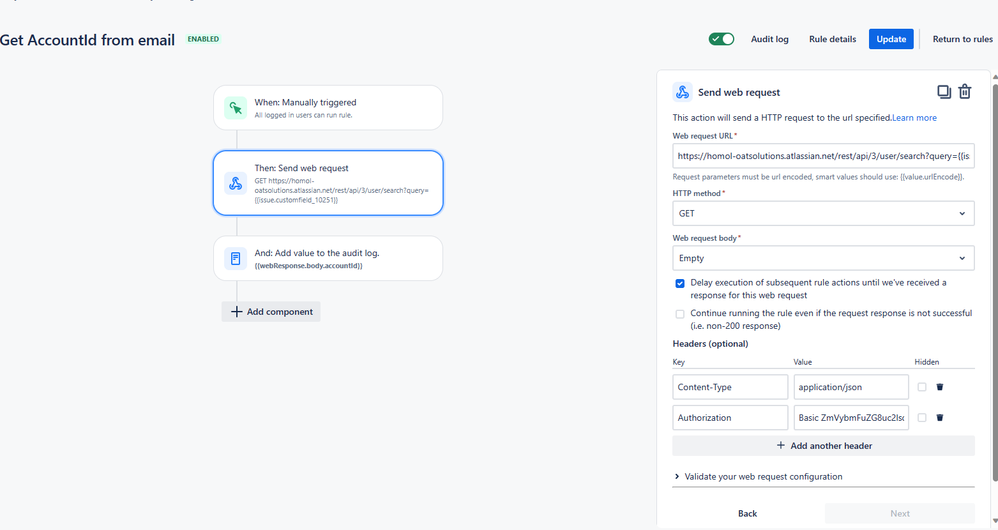This screenshot has height=530, width=998.
Task: Click the ENABLED status badge
Action: [203, 39]
